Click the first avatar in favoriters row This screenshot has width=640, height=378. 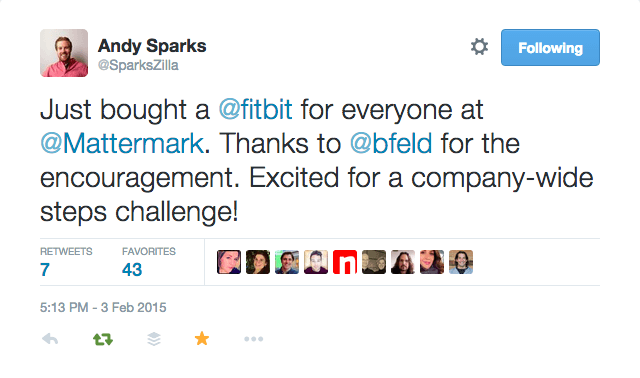pos(229,262)
